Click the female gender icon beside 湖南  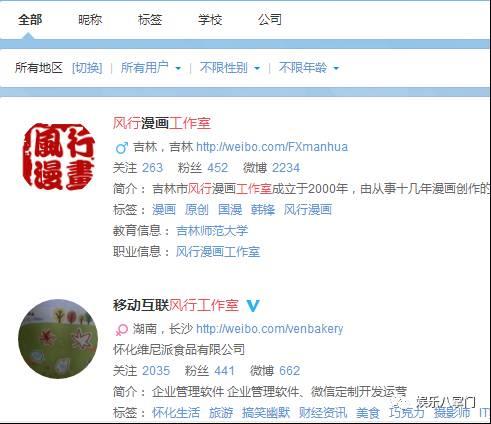click(x=121, y=330)
